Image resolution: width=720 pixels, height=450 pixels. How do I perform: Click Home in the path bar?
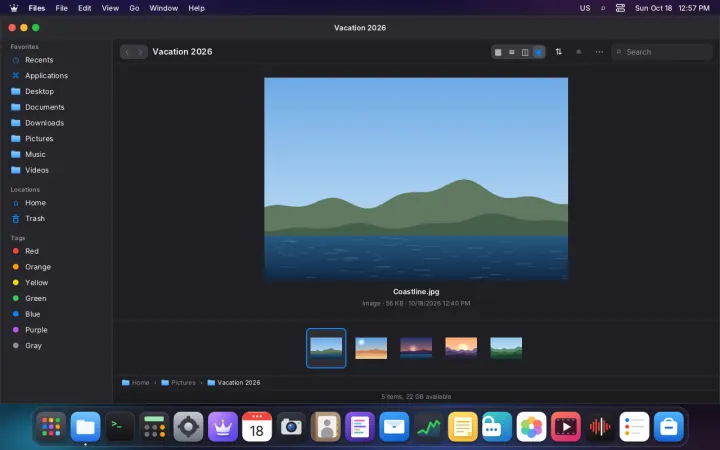135,382
